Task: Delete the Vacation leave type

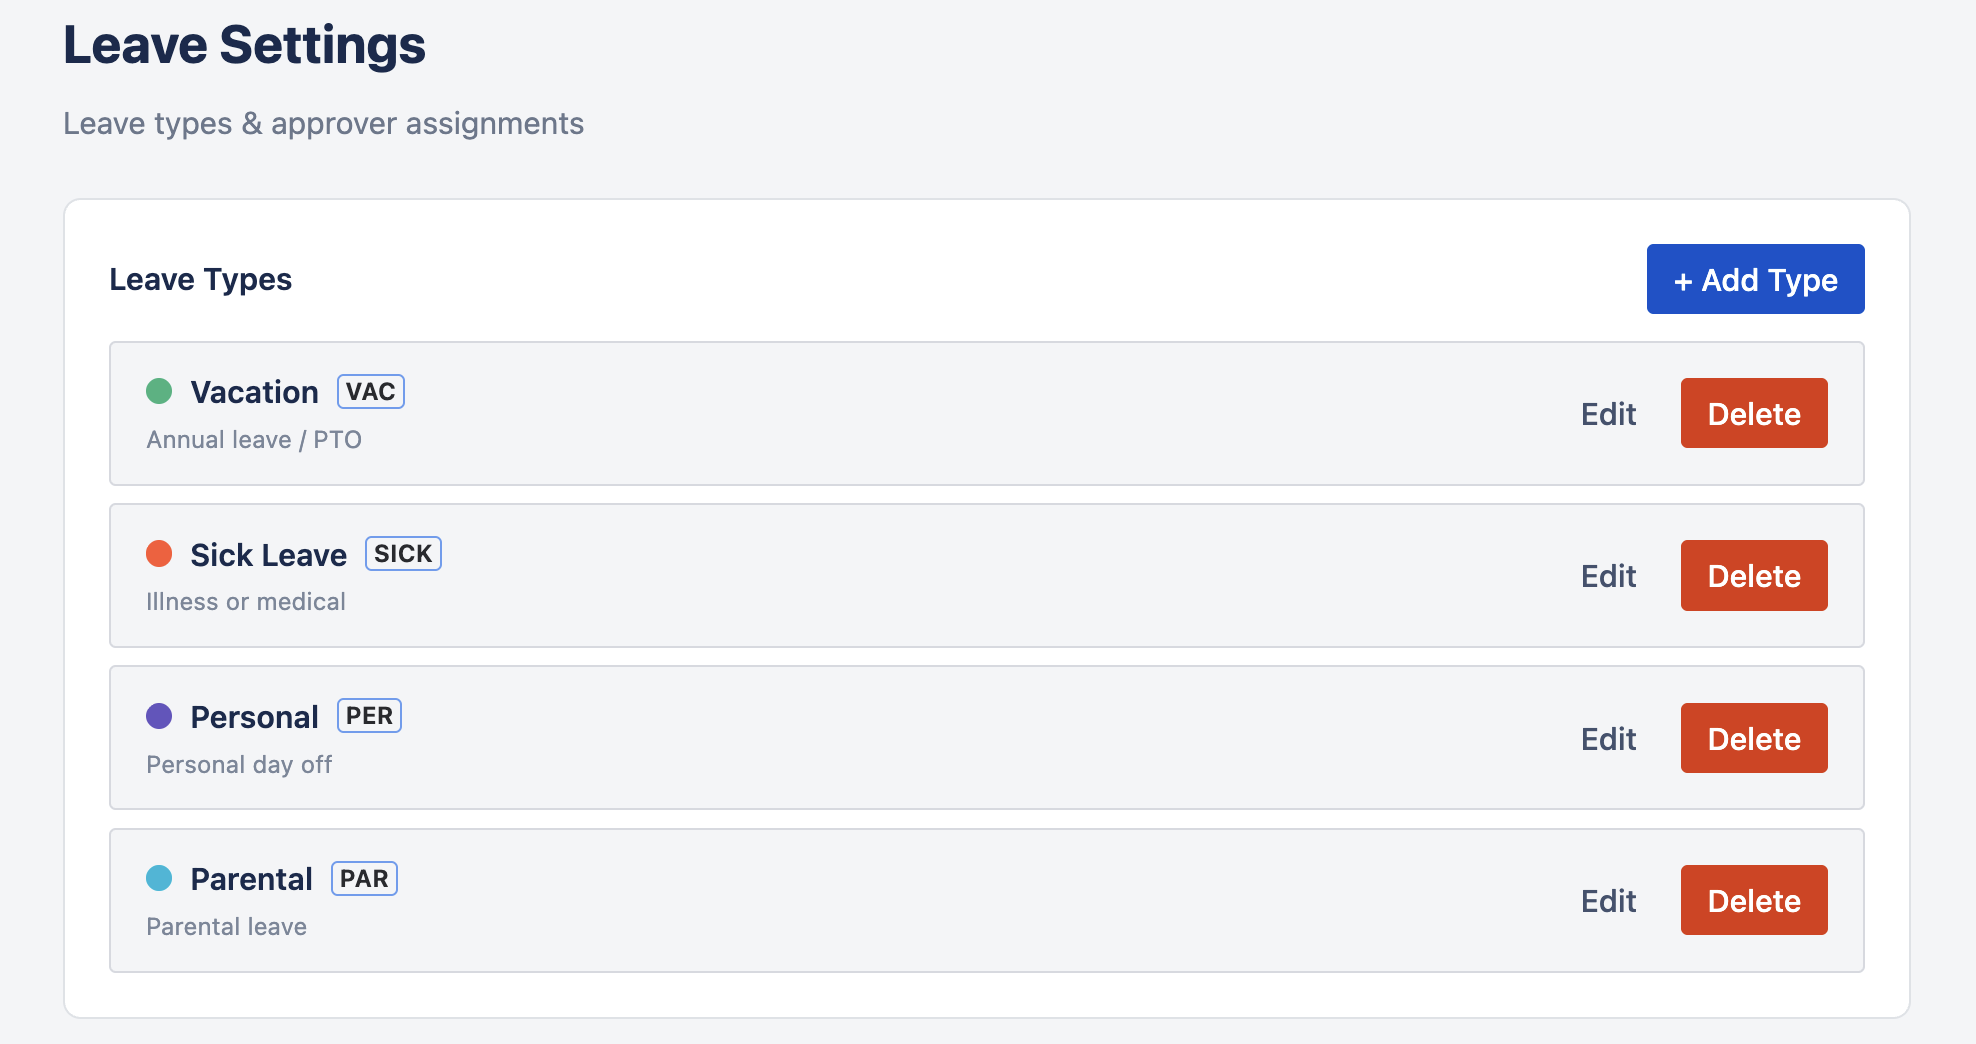Action: tap(1753, 413)
